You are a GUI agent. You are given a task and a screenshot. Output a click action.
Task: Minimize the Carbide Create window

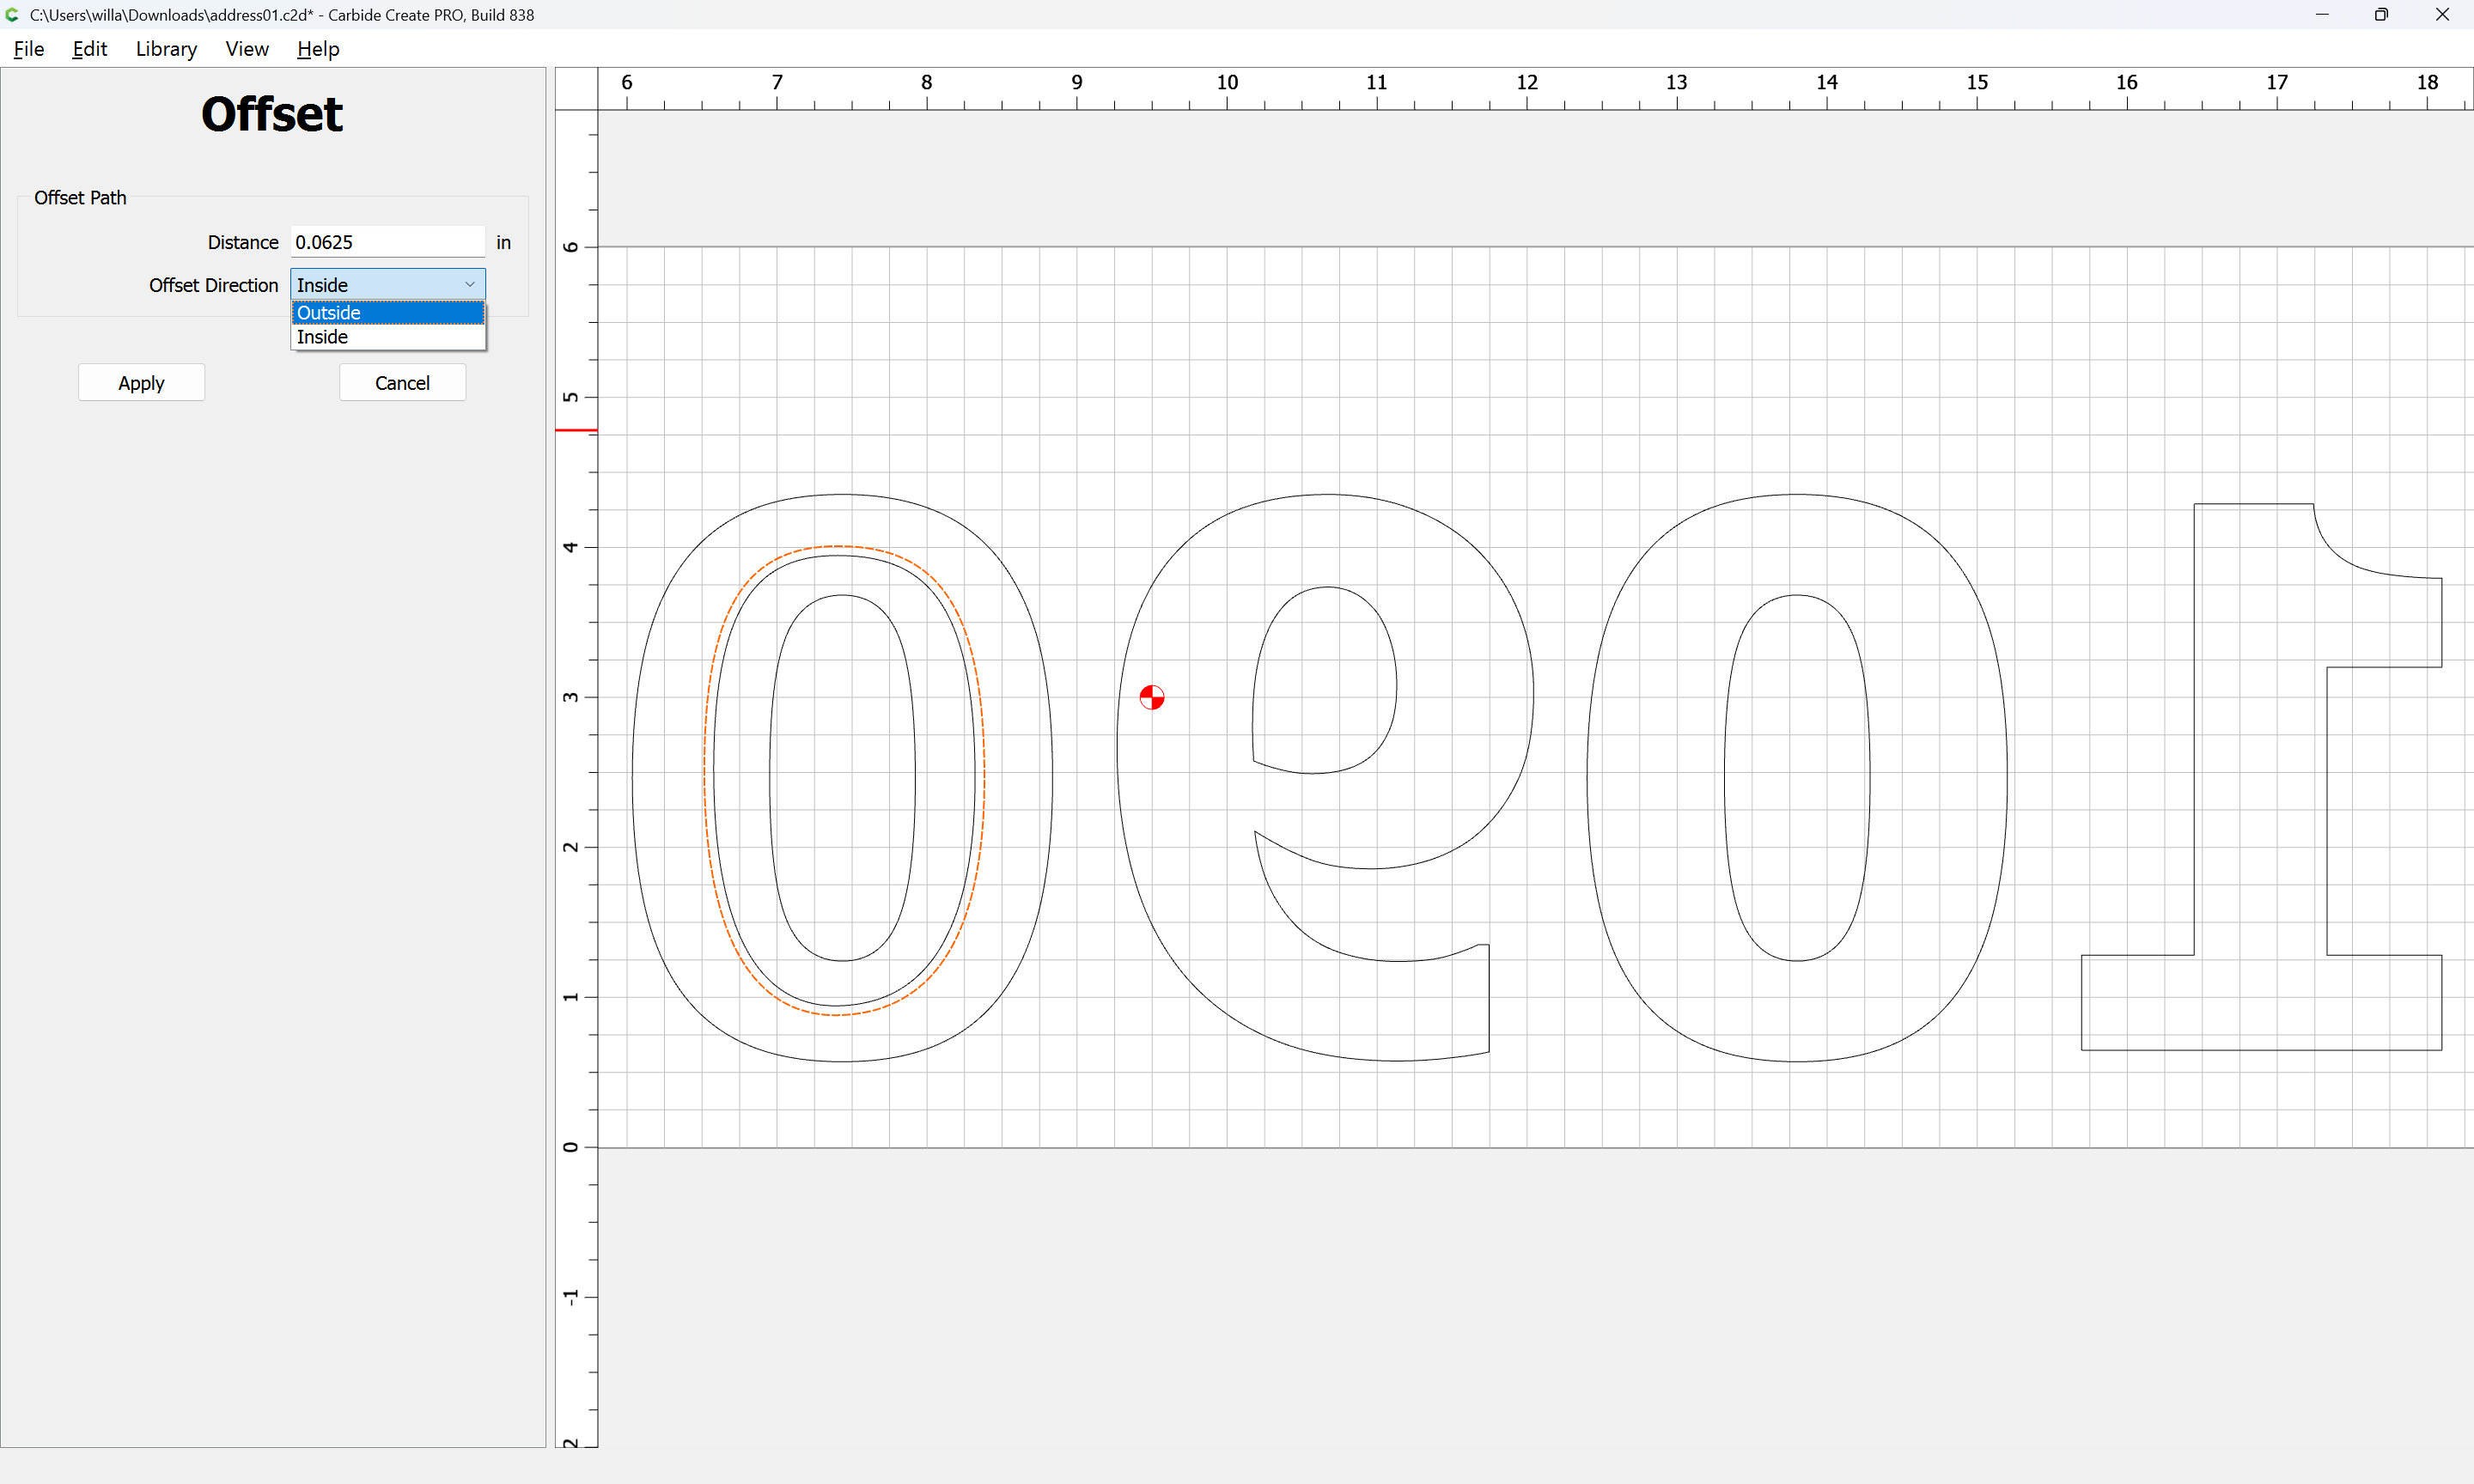[2322, 15]
